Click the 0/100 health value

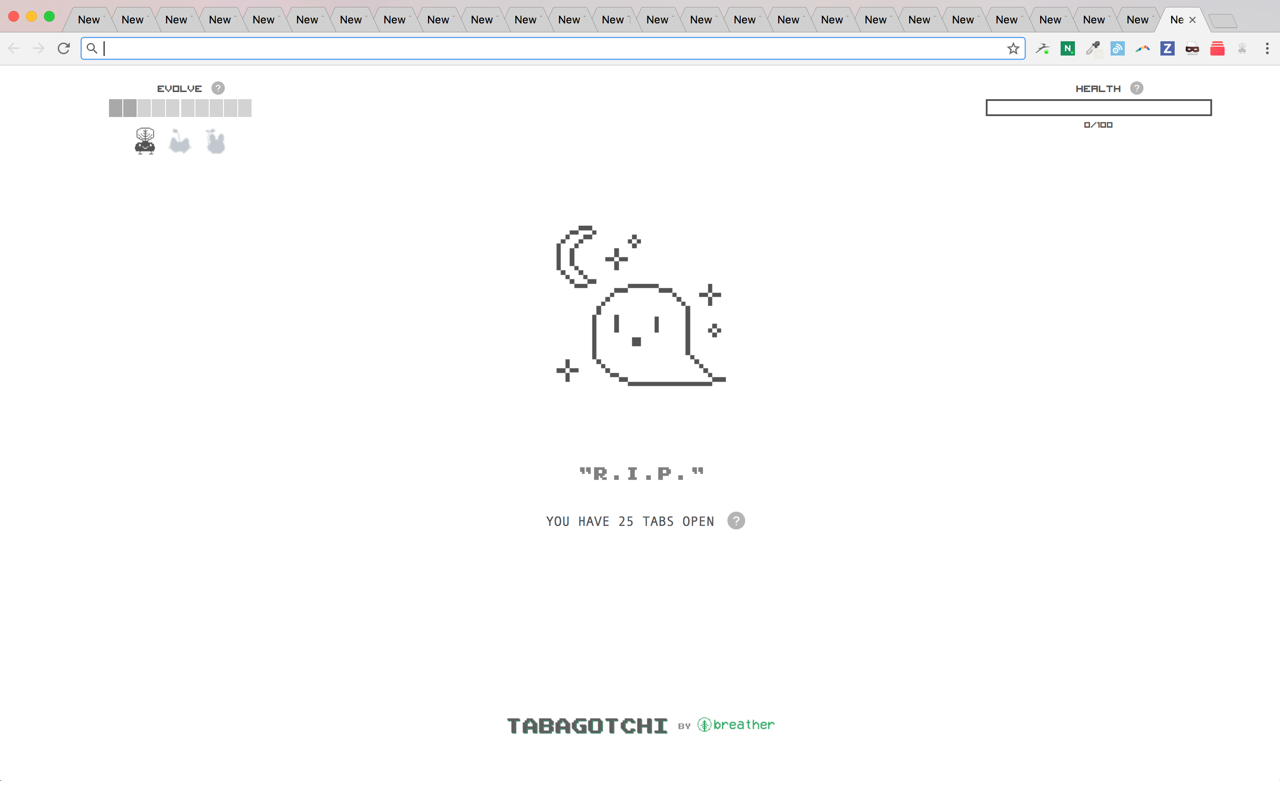(1098, 125)
